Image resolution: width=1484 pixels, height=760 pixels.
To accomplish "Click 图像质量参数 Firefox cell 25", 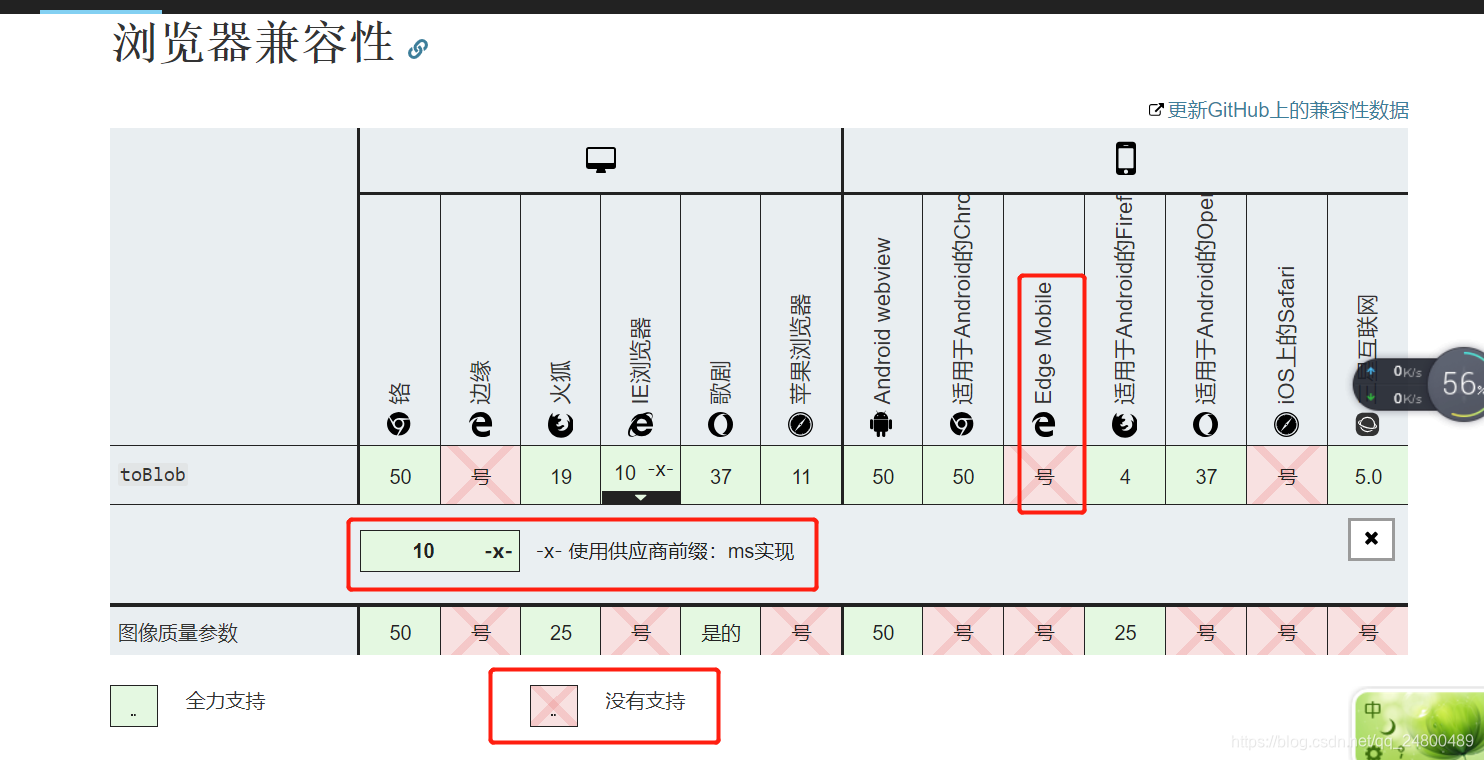I will pyautogui.click(x=561, y=632).
